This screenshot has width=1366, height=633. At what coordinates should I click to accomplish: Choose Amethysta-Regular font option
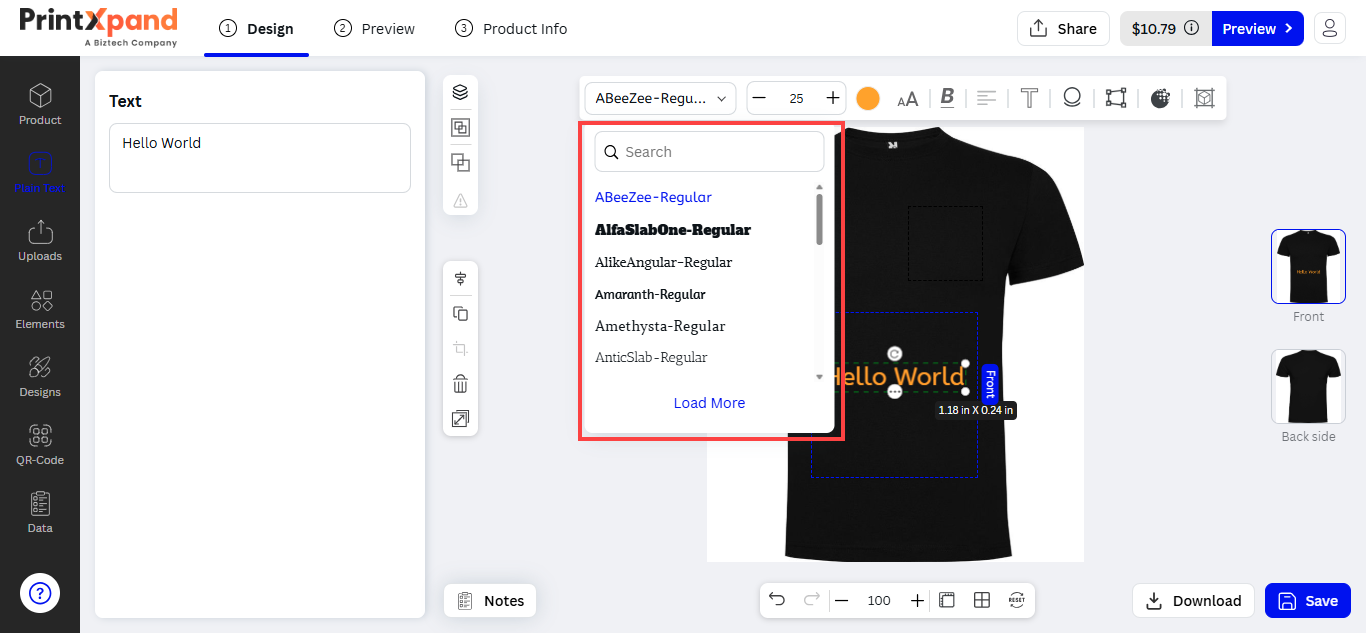point(660,326)
